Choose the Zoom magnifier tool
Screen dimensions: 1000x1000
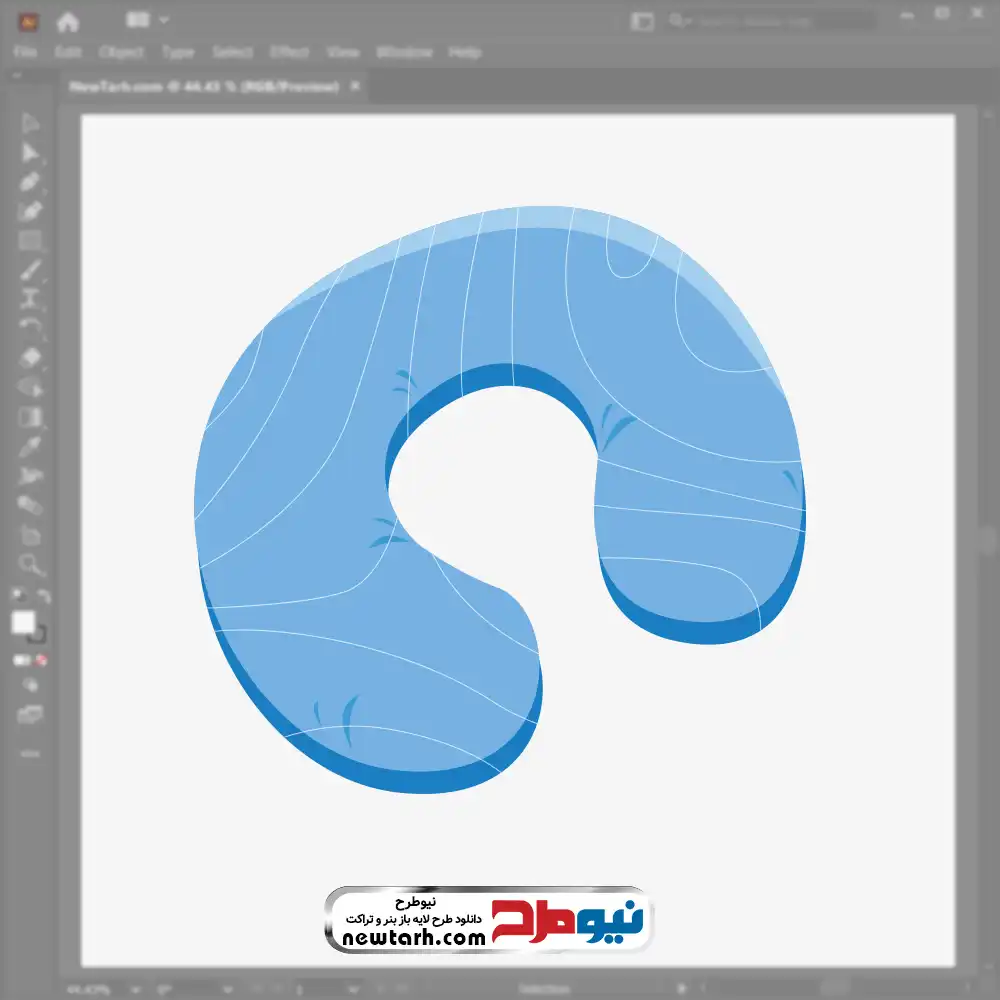point(30,565)
